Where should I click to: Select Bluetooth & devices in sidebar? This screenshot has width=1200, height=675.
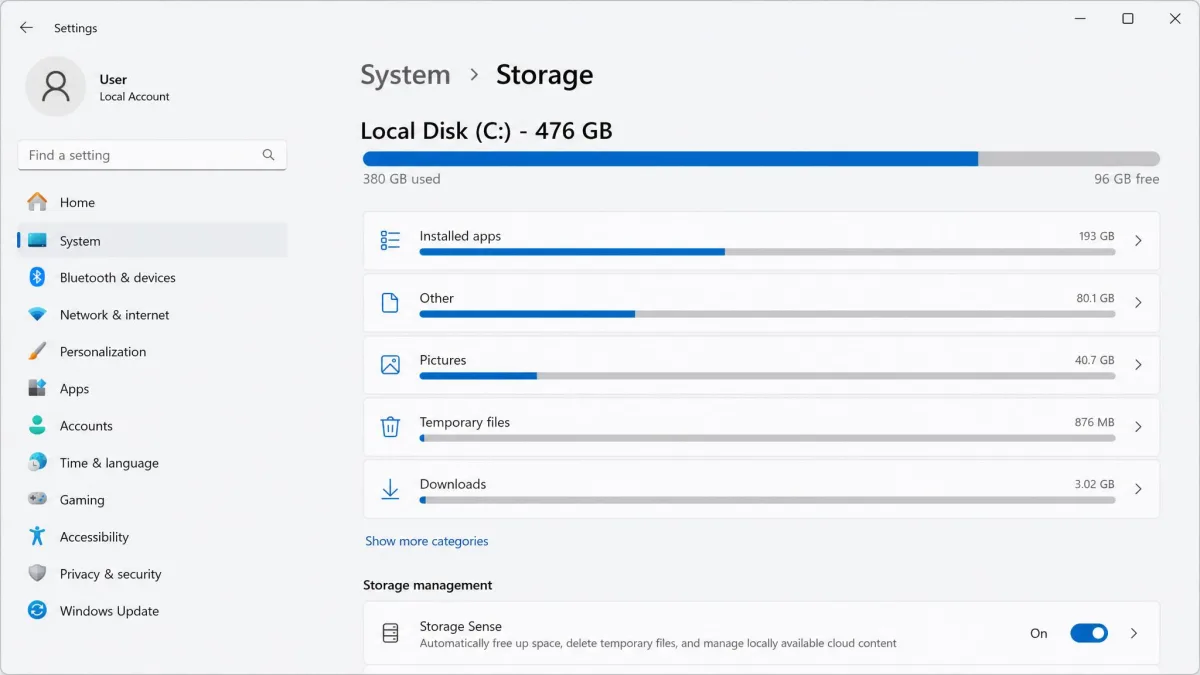(152, 277)
